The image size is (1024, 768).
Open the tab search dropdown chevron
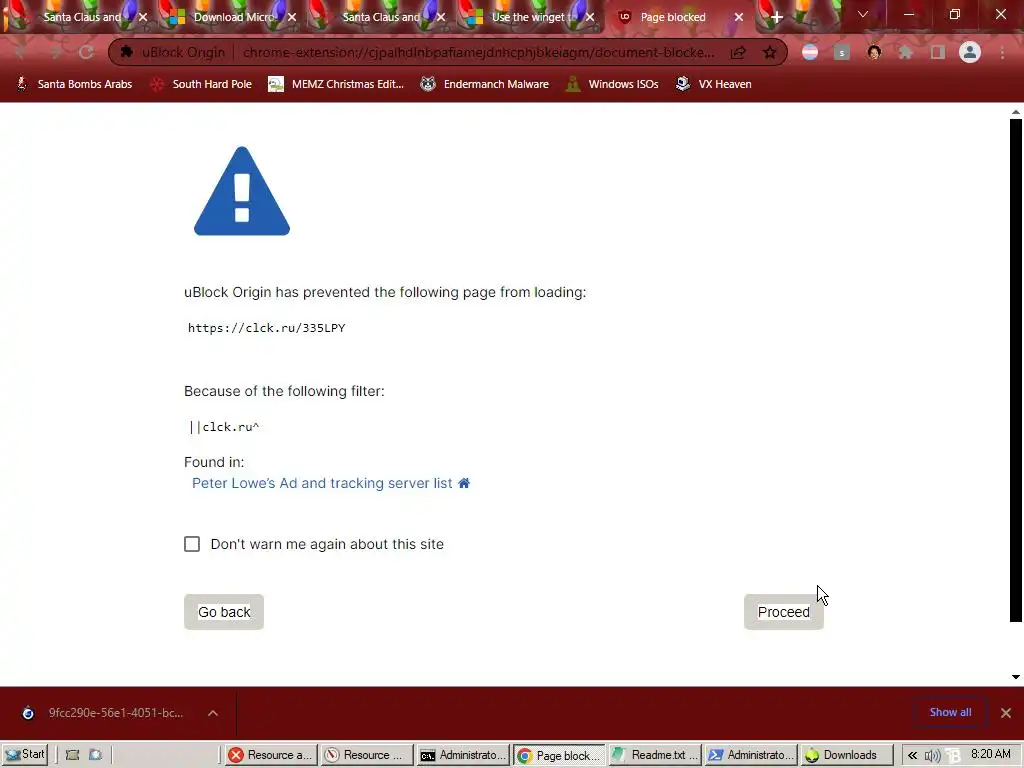point(863,14)
